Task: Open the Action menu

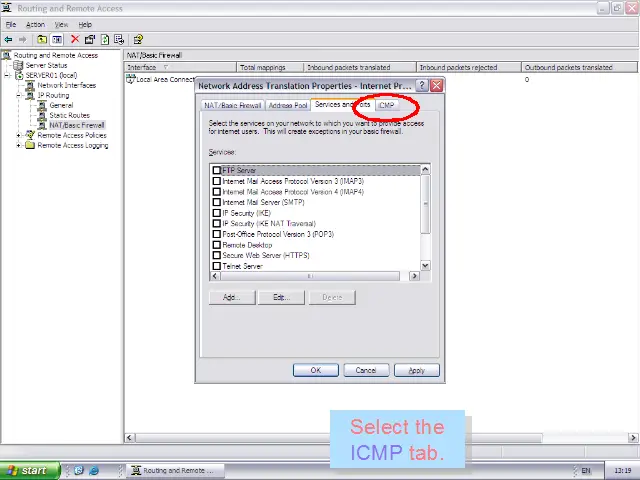Action: coord(35,24)
